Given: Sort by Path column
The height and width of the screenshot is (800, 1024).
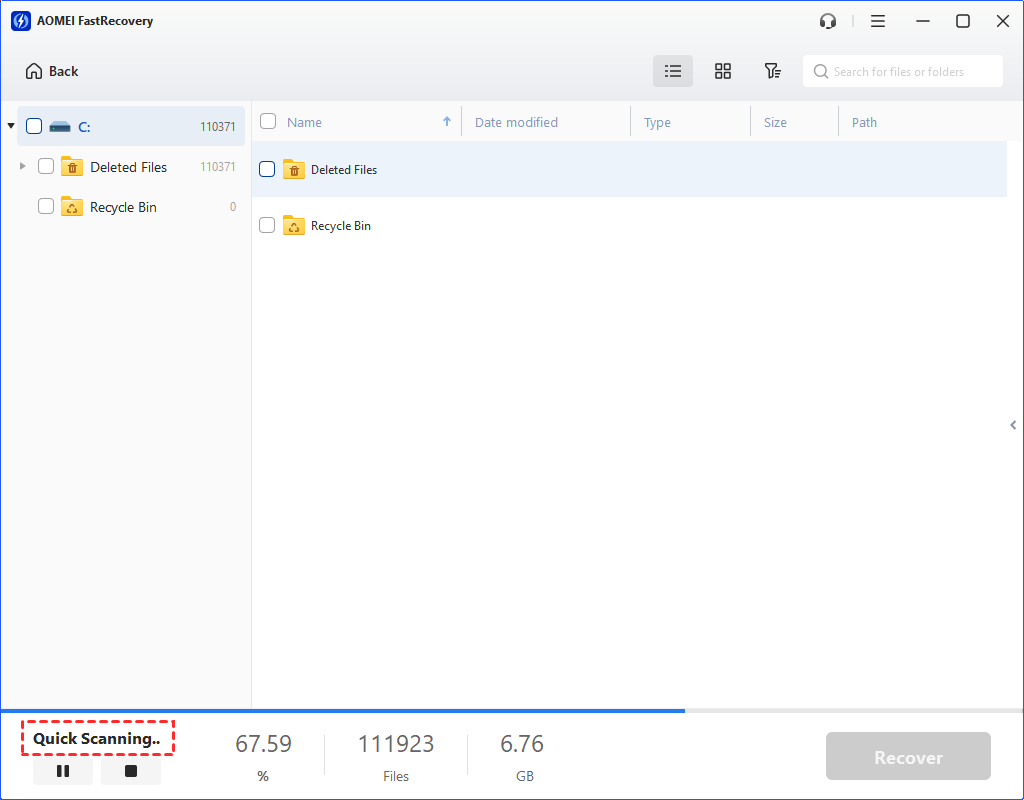Looking at the screenshot, I should coord(864,122).
